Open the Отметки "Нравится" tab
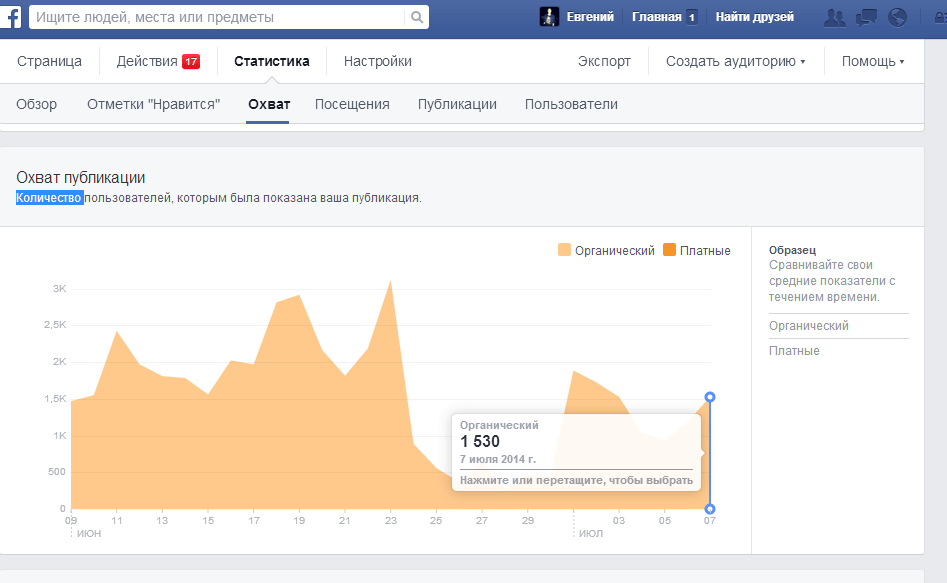The width and height of the screenshot is (947, 583). pyautogui.click(x=153, y=104)
